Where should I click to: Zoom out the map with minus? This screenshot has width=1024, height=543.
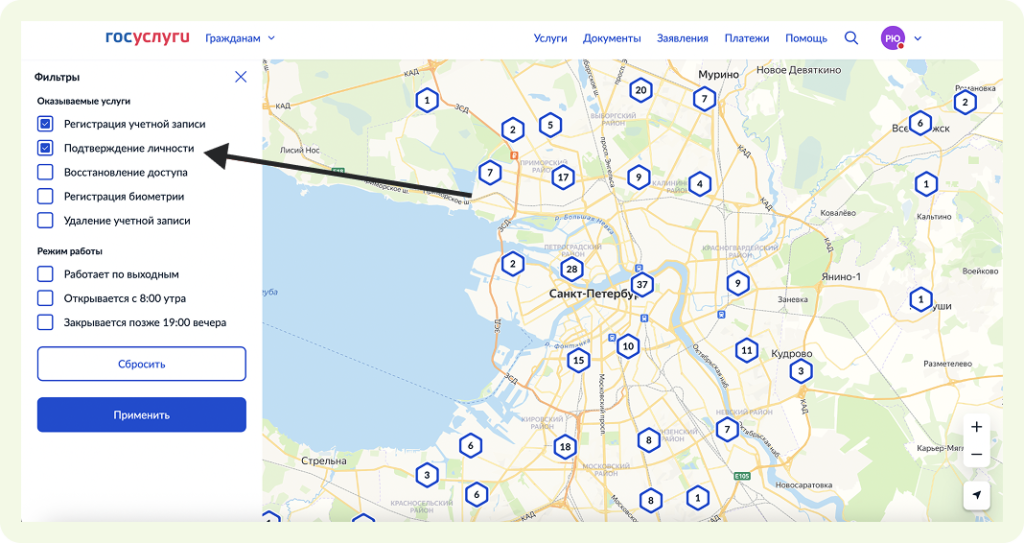pyautogui.click(x=976, y=454)
